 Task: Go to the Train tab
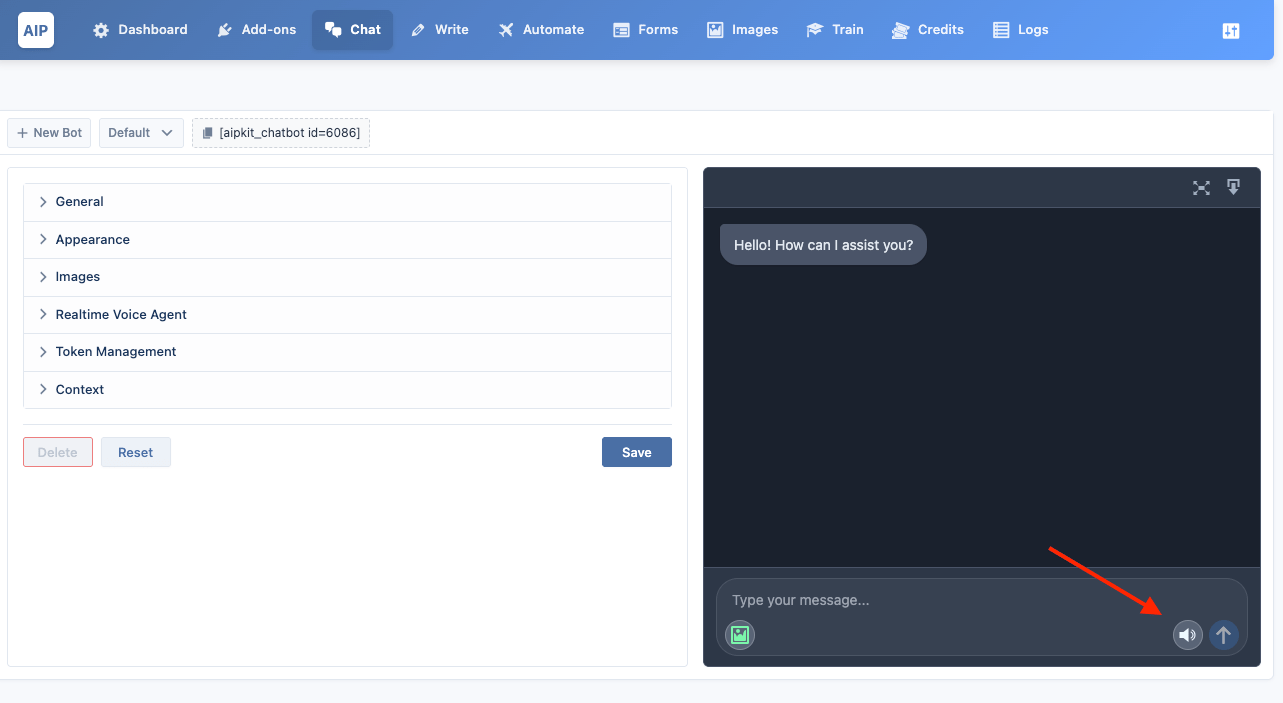[834, 30]
